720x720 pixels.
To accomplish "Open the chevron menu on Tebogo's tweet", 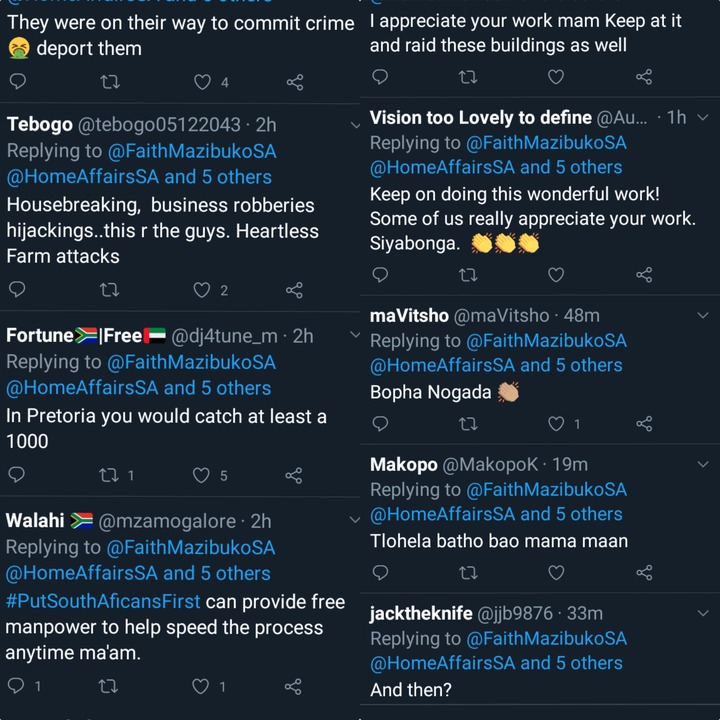I will [x=355, y=125].
